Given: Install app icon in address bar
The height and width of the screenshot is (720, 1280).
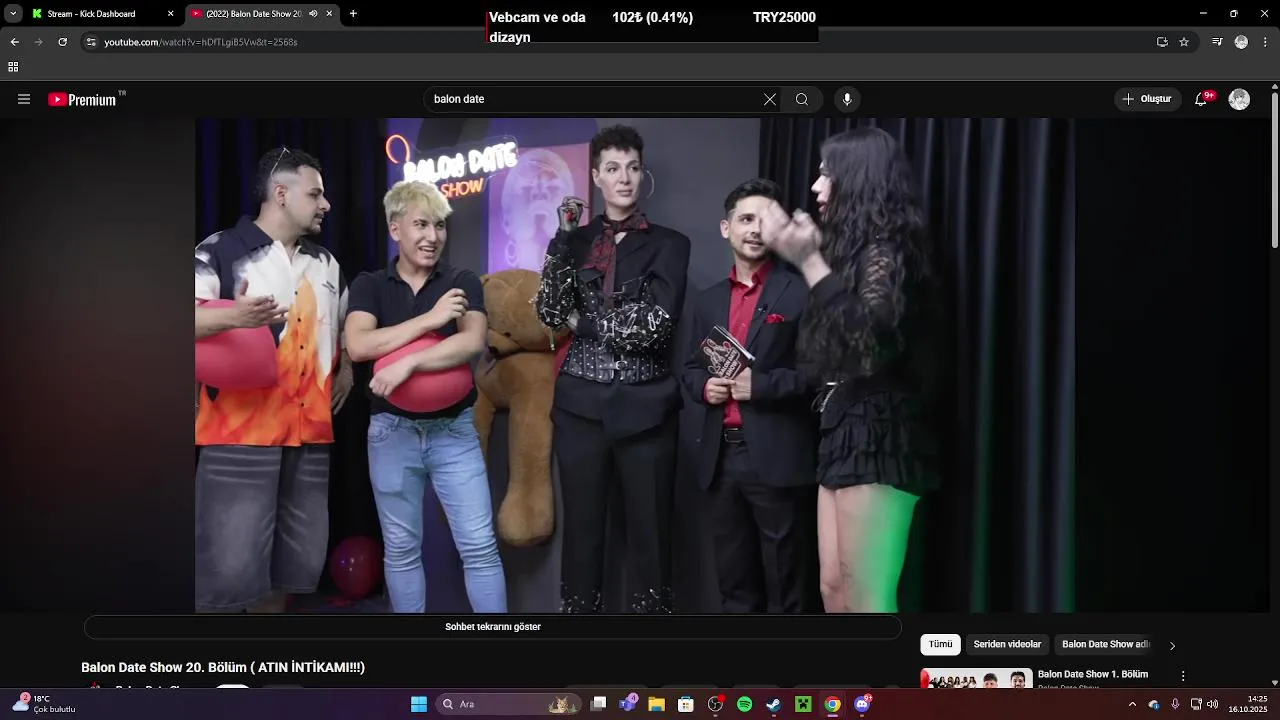Looking at the screenshot, I should [x=1162, y=42].
